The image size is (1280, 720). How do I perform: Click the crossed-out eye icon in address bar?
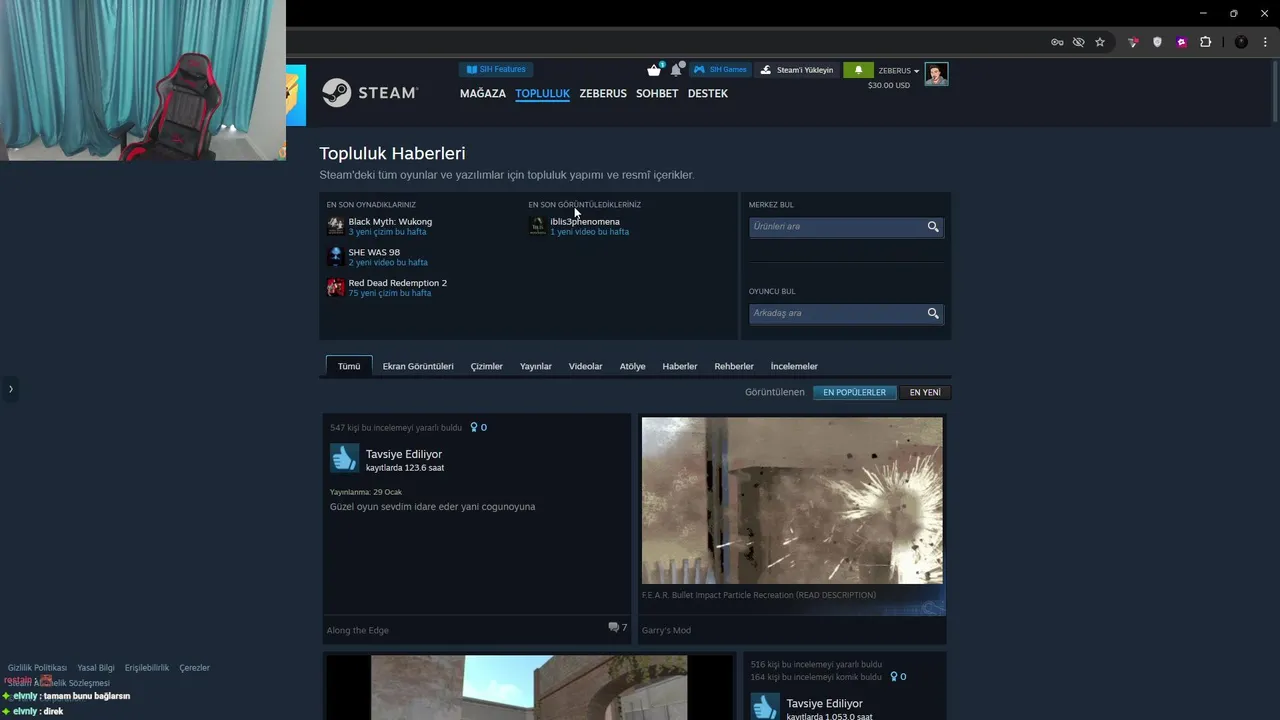1078,42
